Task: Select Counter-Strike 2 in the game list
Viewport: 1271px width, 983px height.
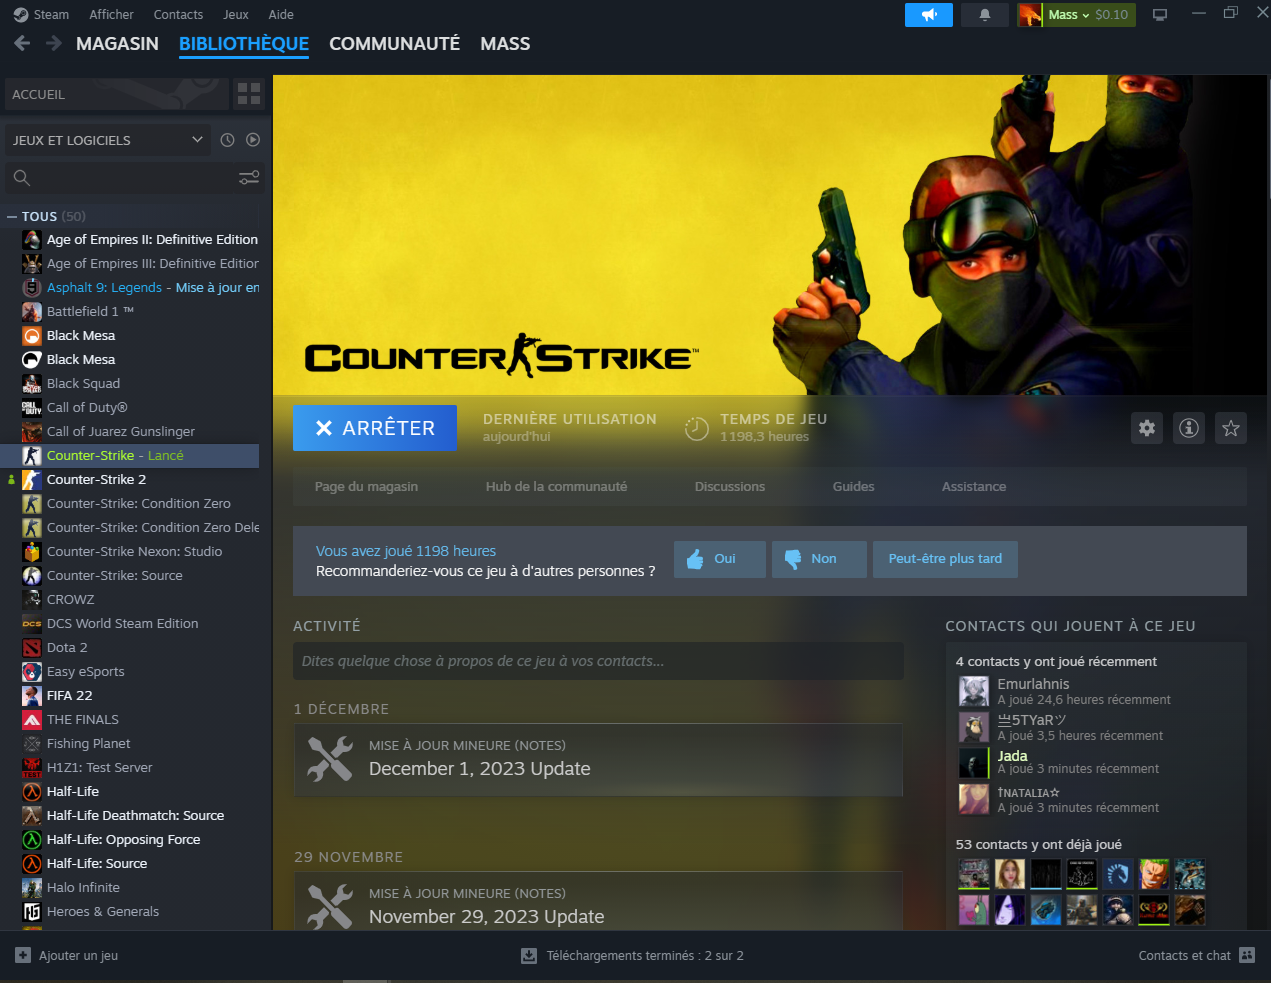Action: [96, 480]
